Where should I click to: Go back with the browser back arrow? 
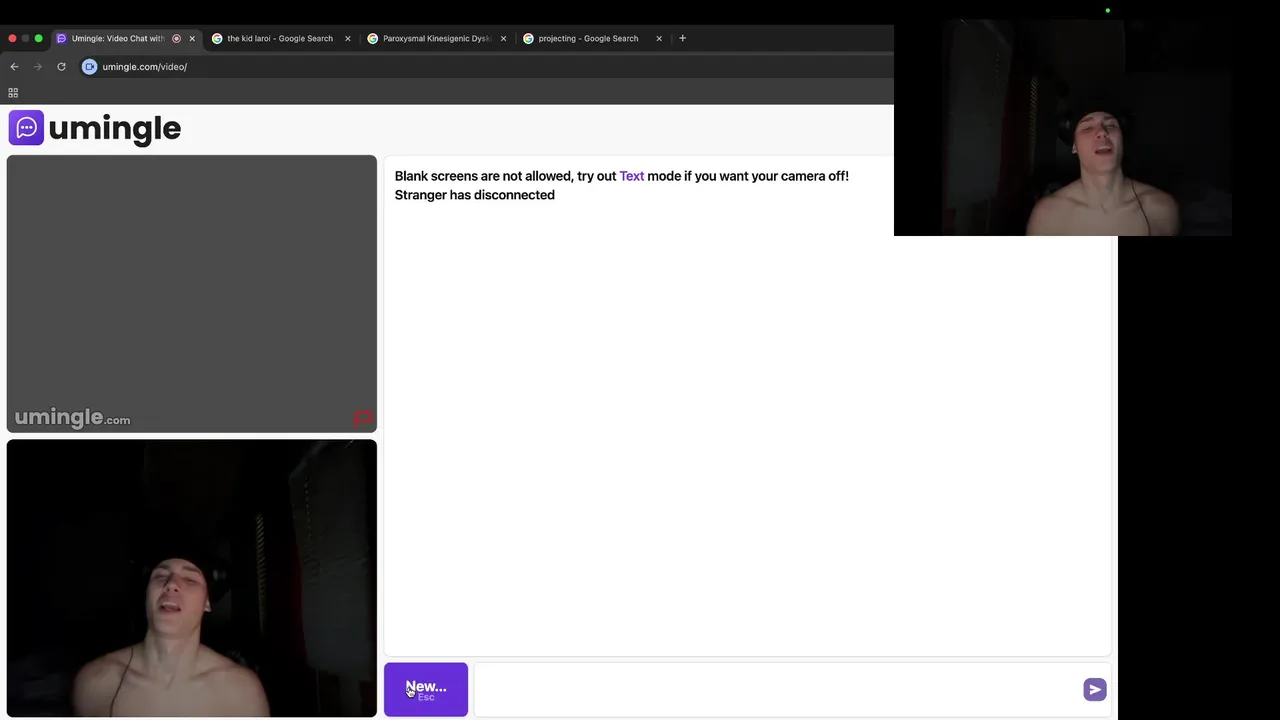(x=14, y=67)
